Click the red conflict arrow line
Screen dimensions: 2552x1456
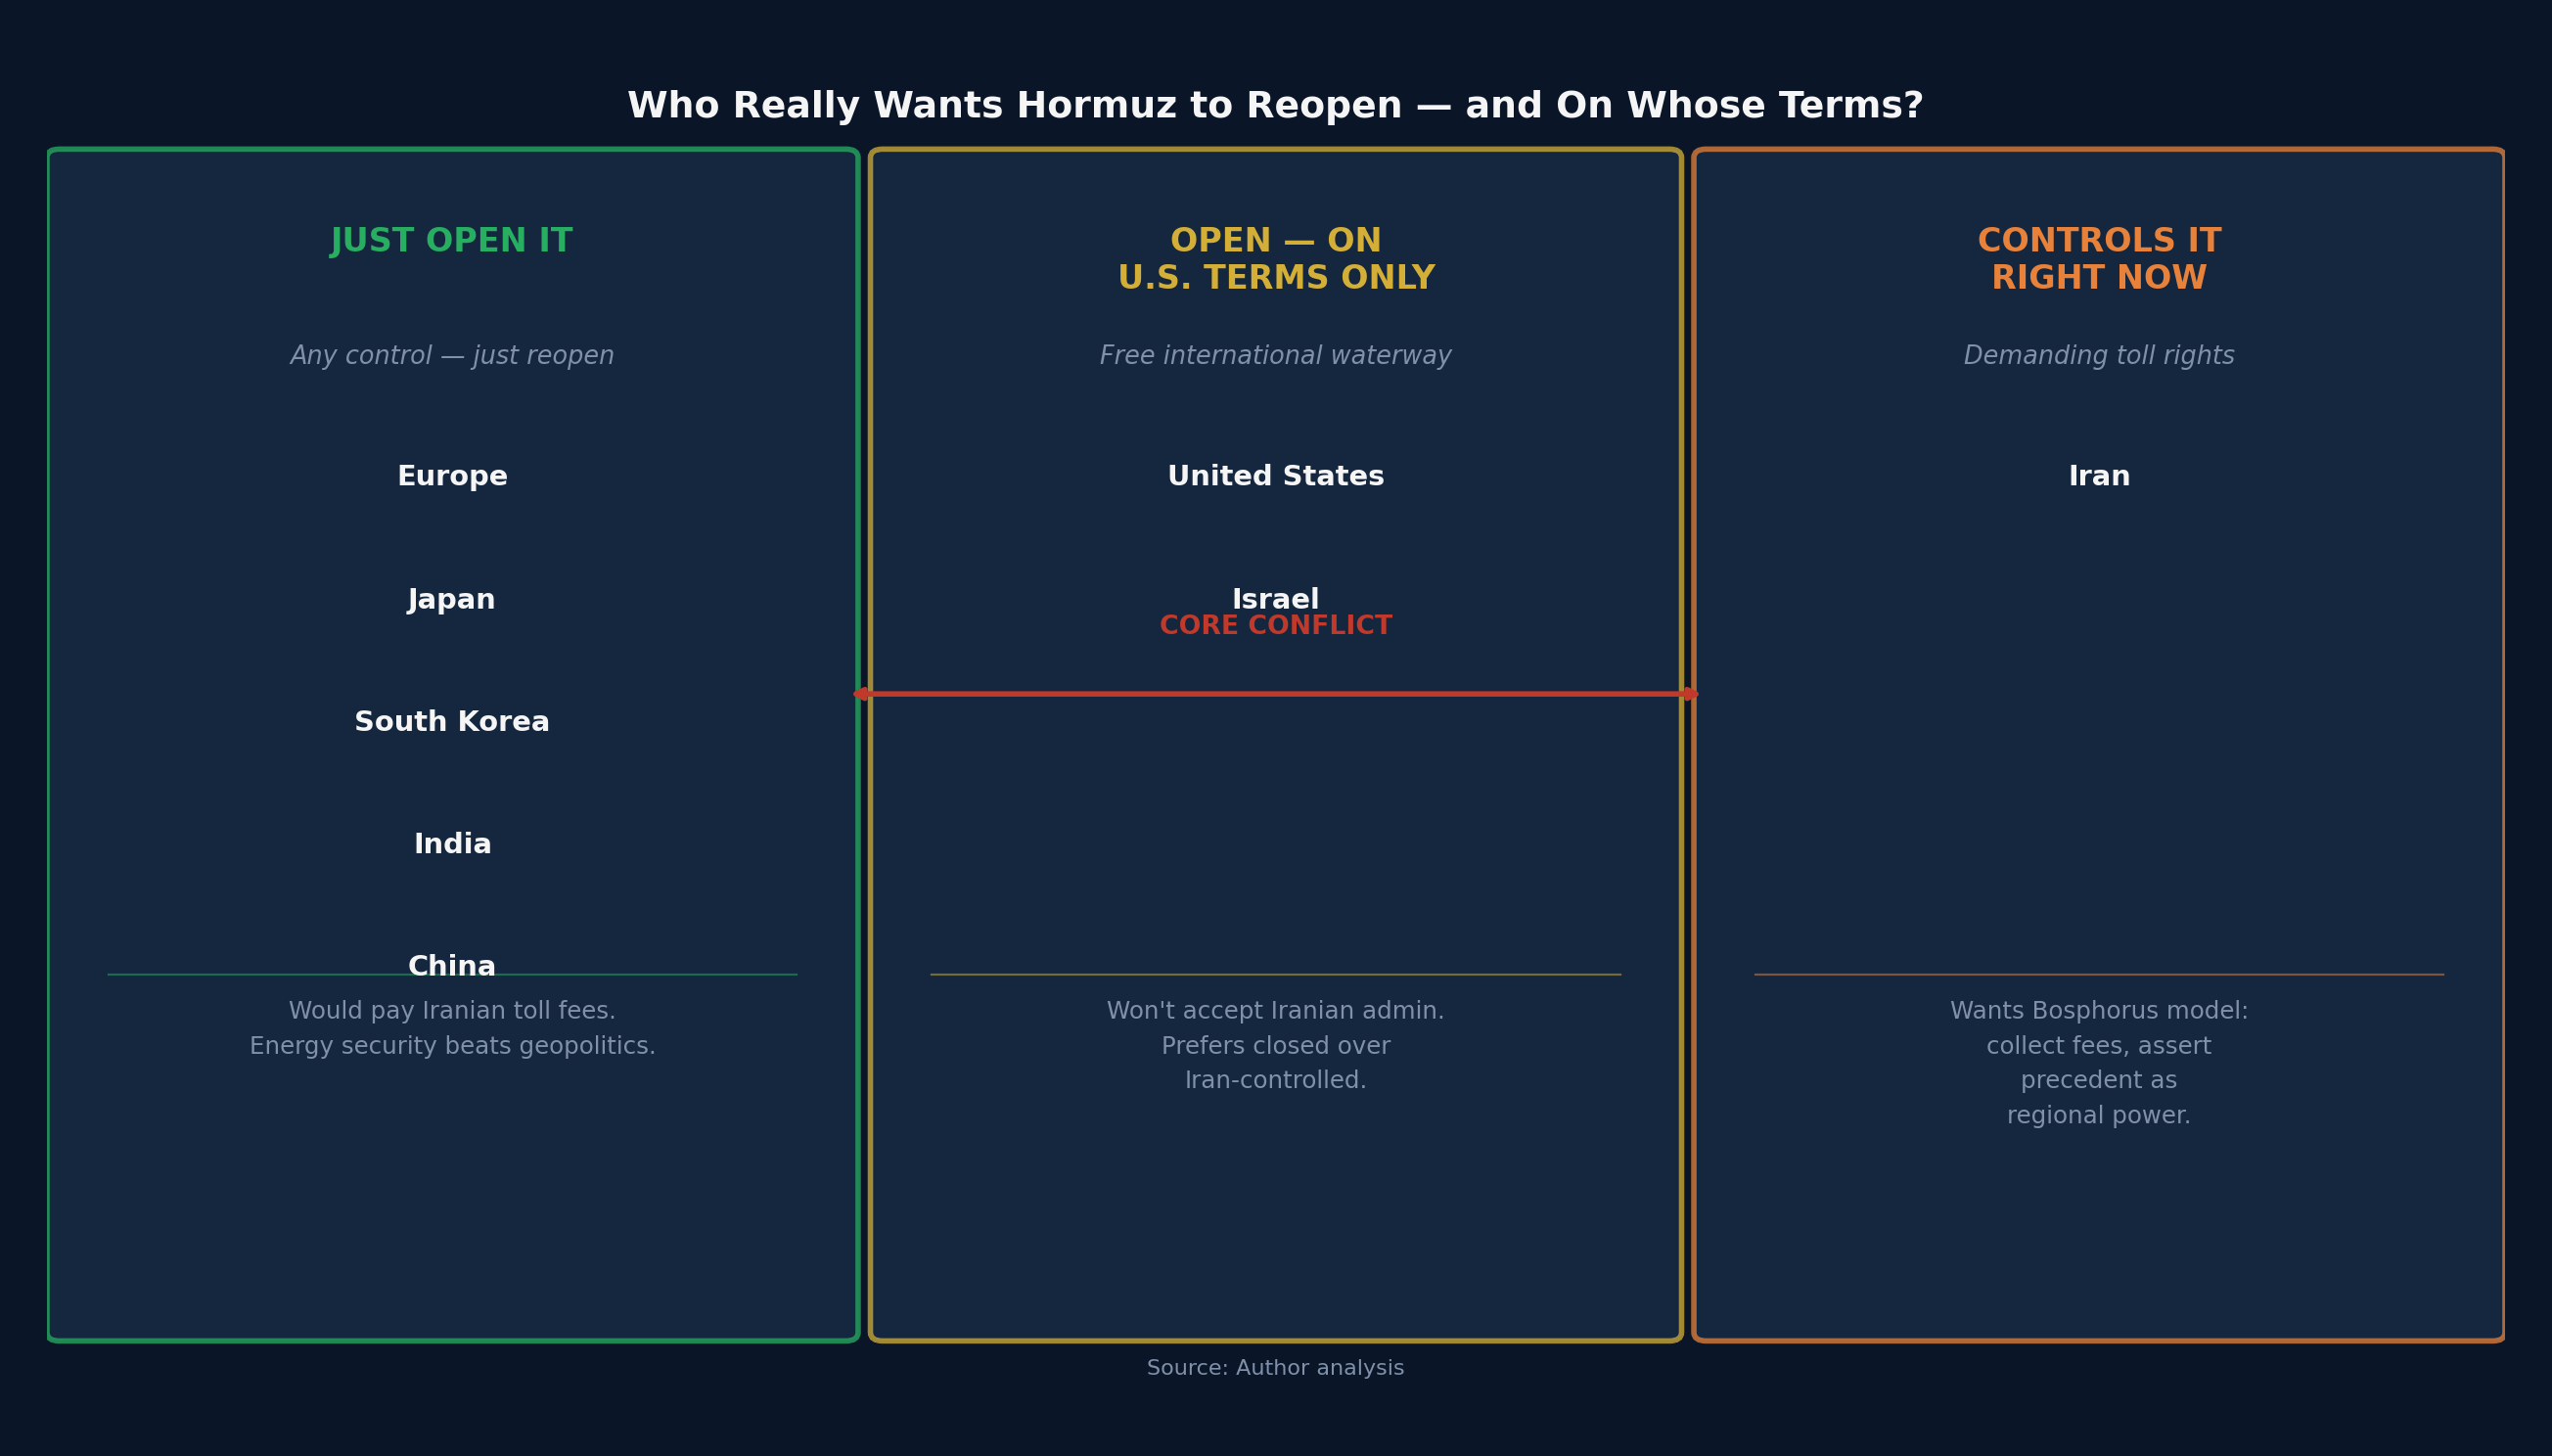[x=1275, y=694]
